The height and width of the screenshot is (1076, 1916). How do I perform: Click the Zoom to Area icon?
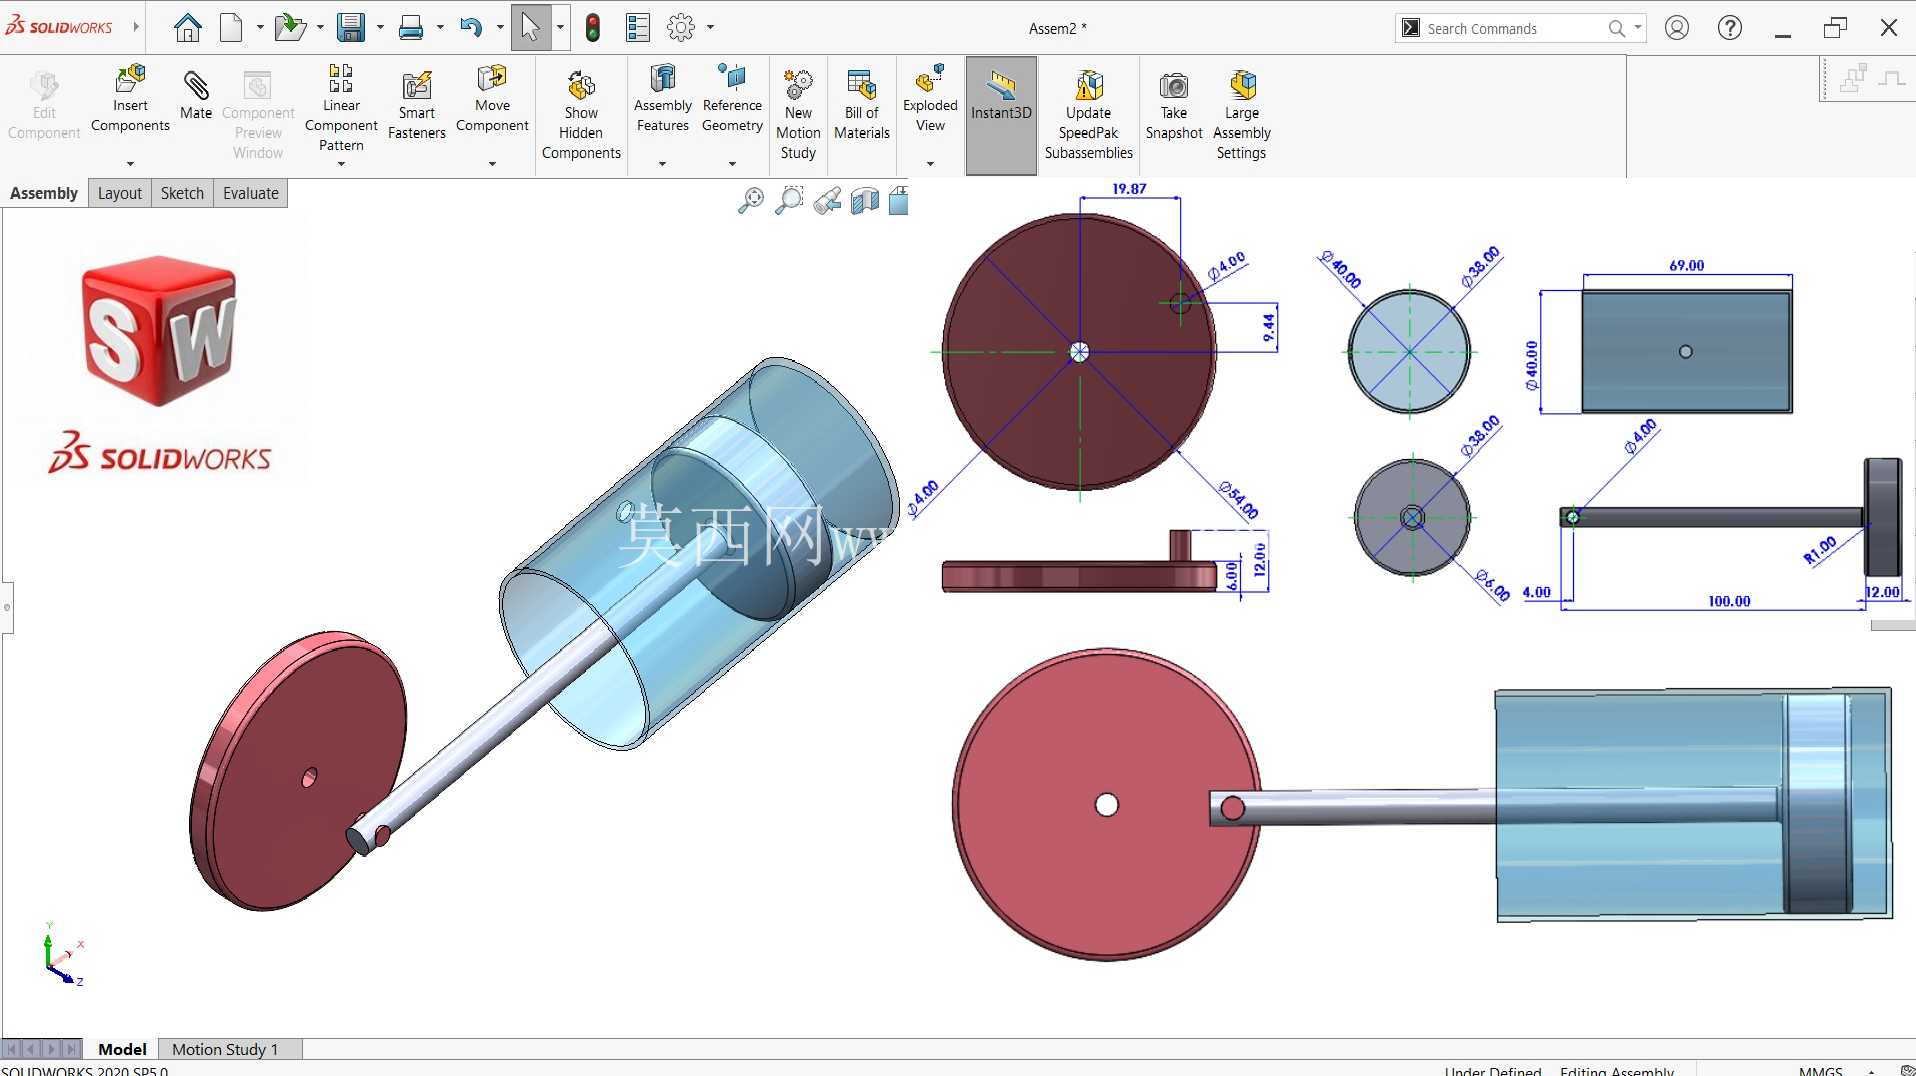point(789,201)
